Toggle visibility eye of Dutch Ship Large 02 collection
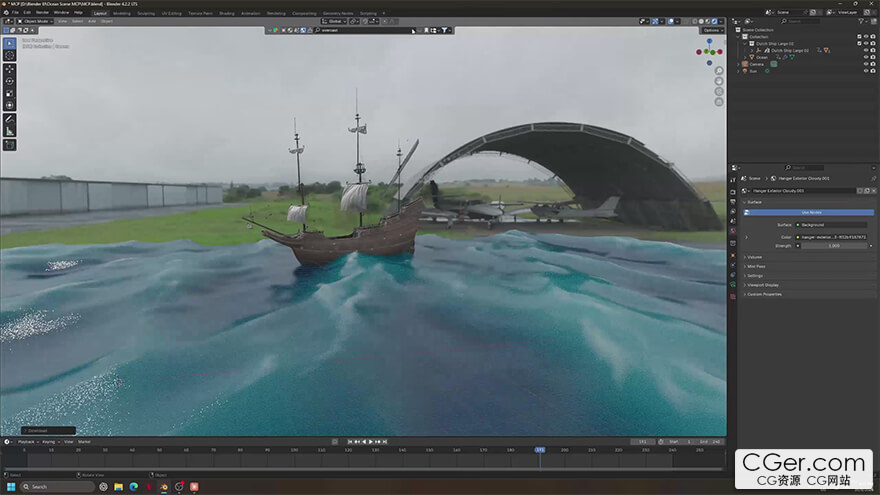Screen dimensions: 880x495 (x=866, y=43)
